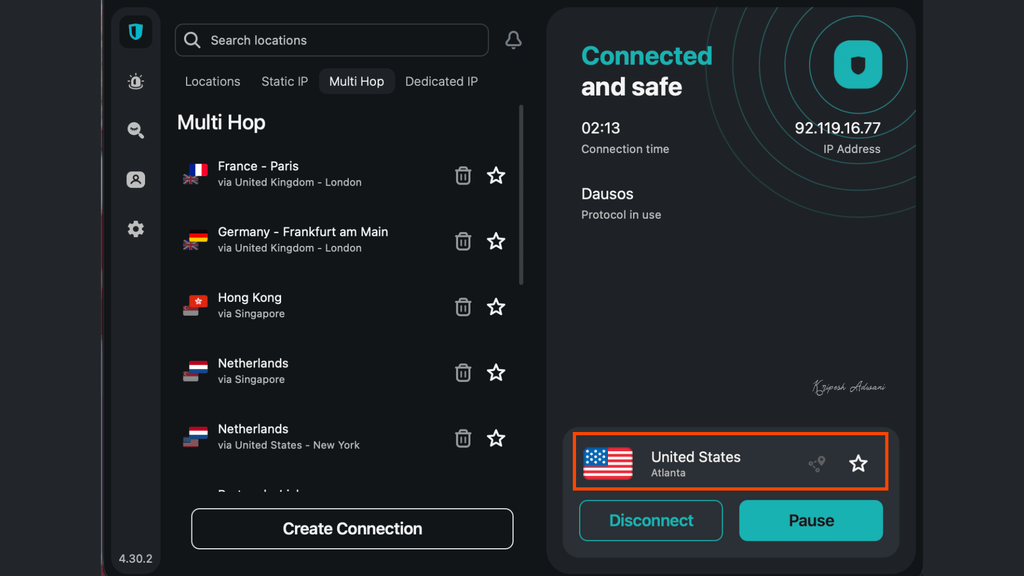The height and width of the screenshot is (576, 1024).
Task: Star the Netherlands via Singapore connection
Action: [496, 372]
